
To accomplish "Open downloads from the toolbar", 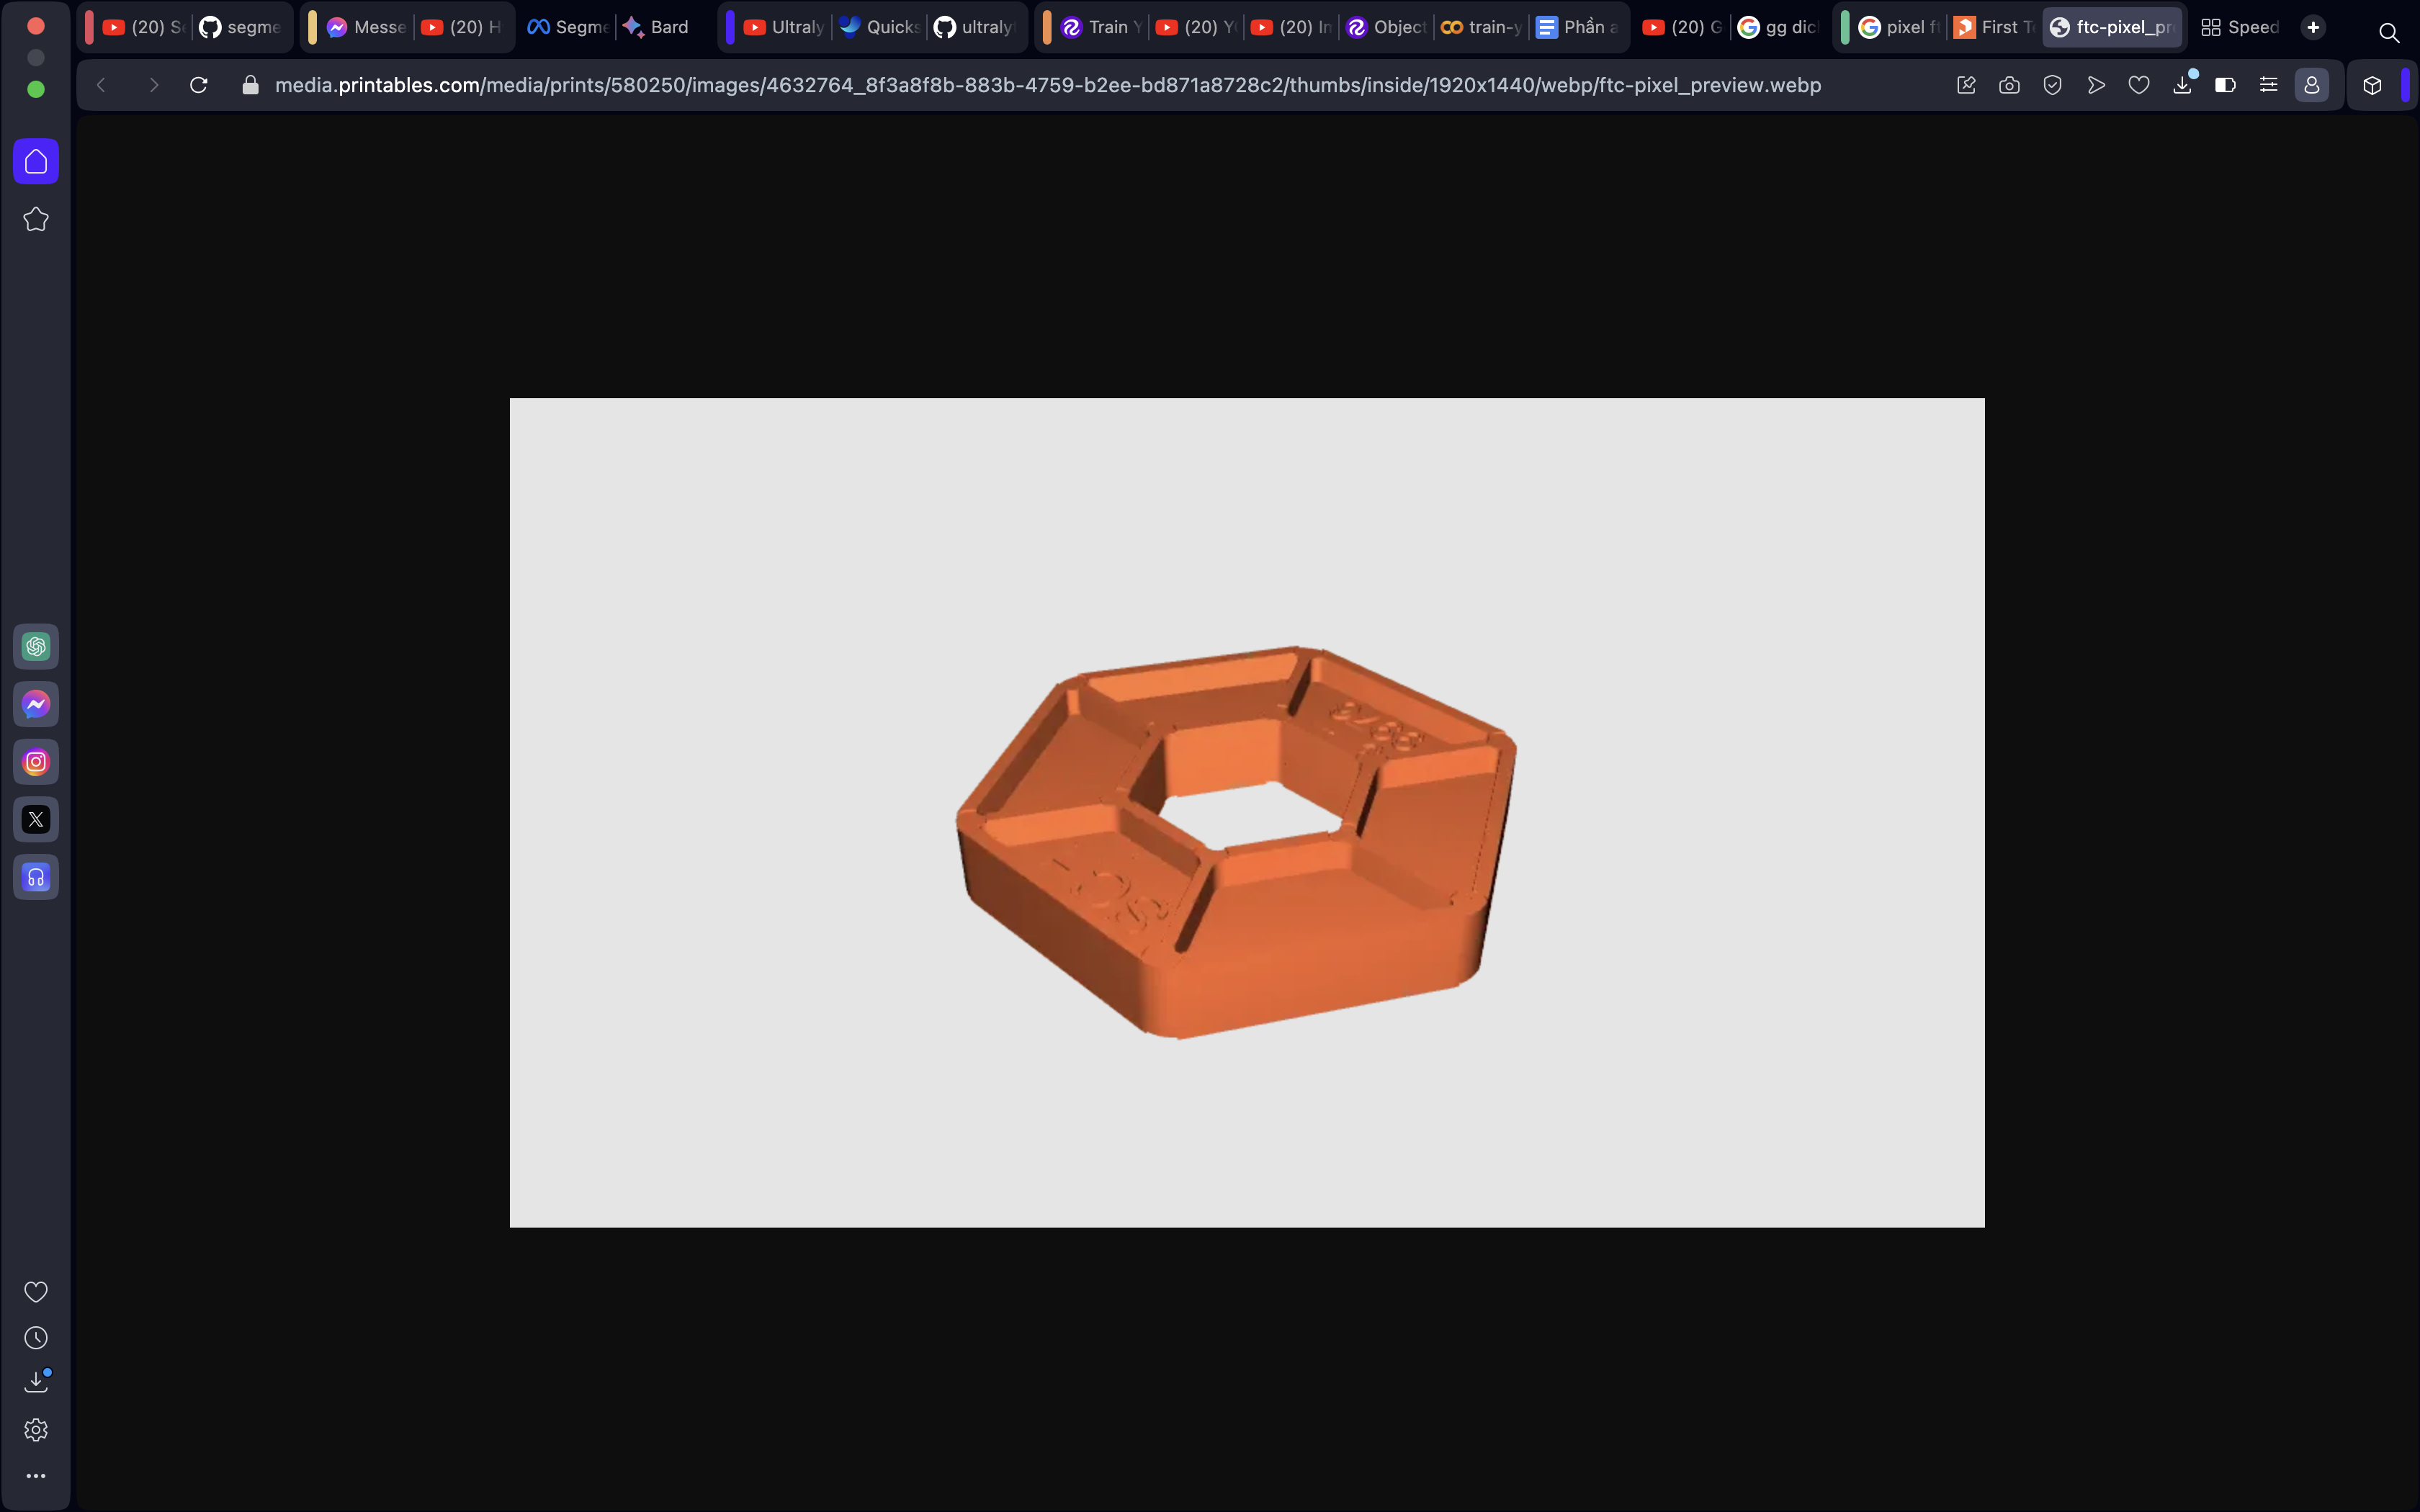I will (x=2182, y=85).
